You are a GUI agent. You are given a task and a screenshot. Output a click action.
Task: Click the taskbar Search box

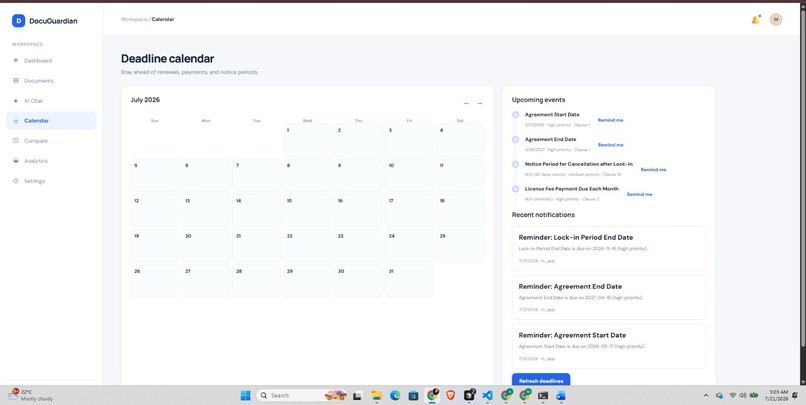coord(302,395)
